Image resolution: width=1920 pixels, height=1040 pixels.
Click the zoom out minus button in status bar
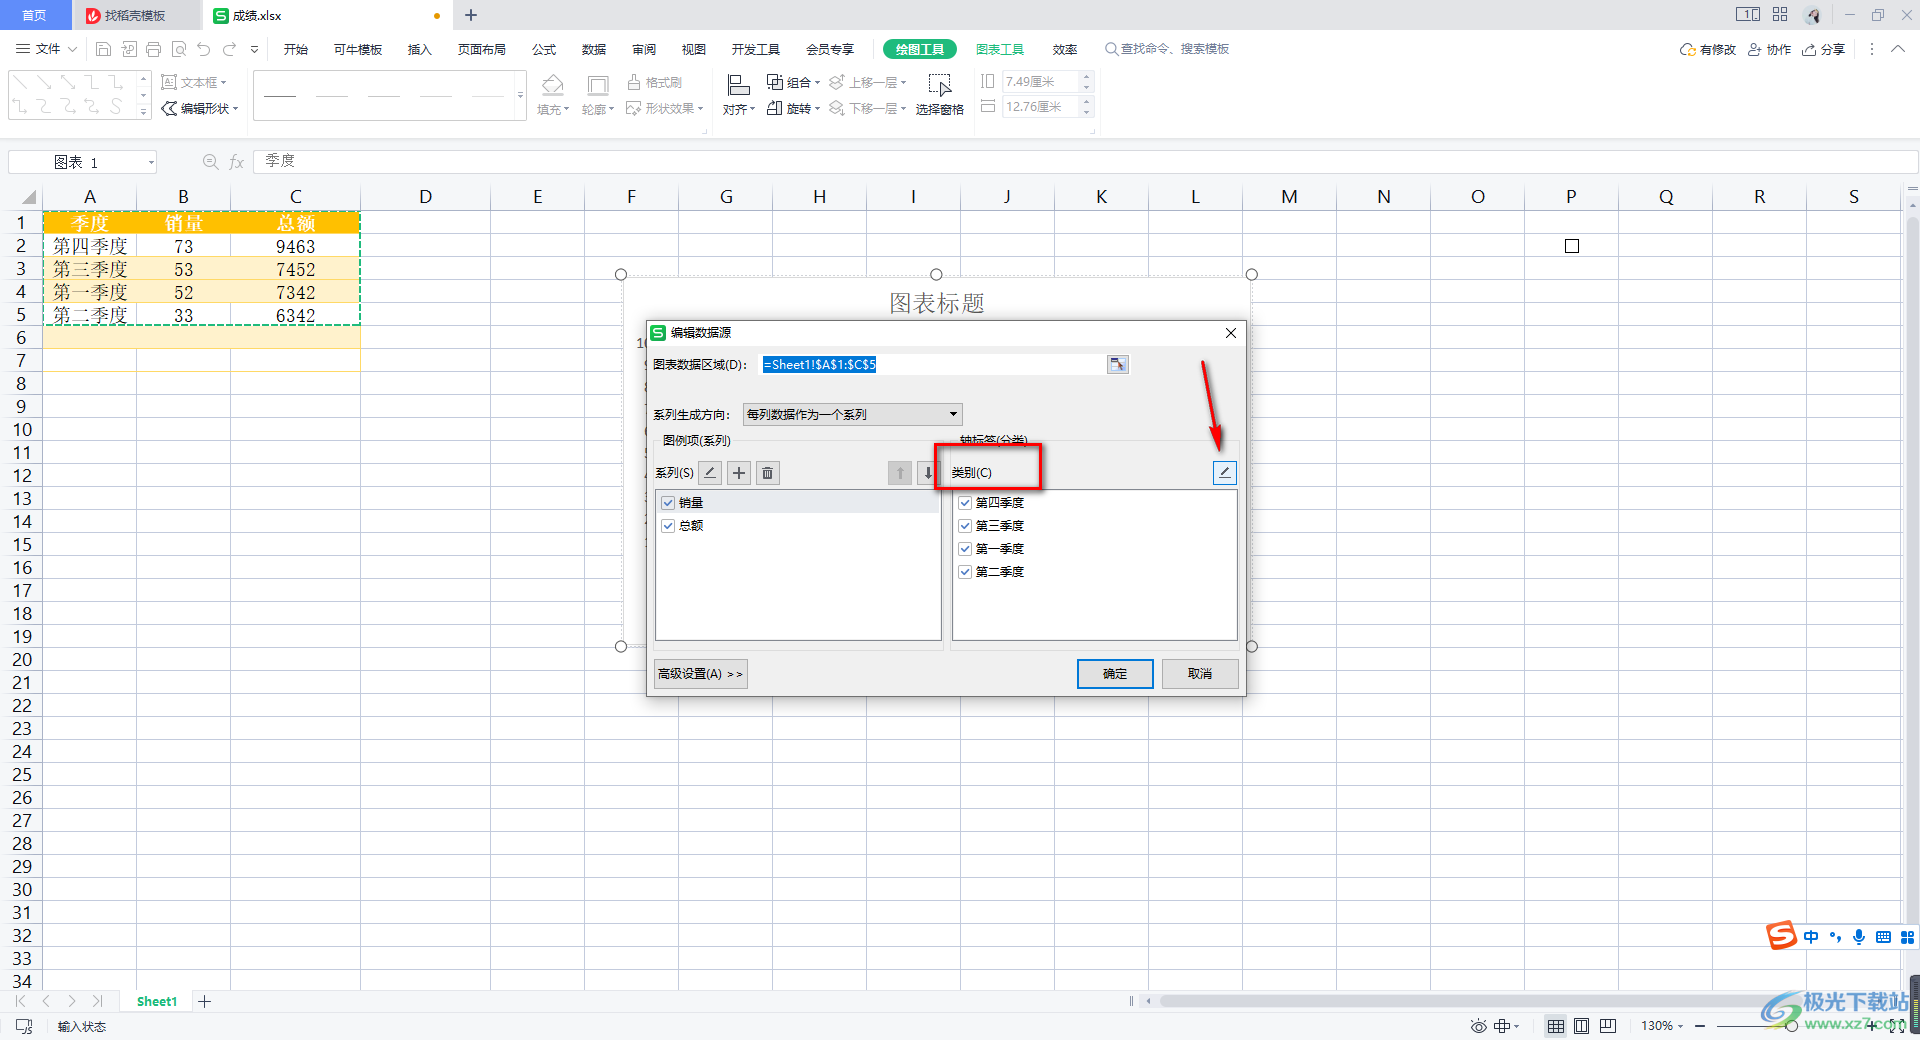coord(1700,1026)
